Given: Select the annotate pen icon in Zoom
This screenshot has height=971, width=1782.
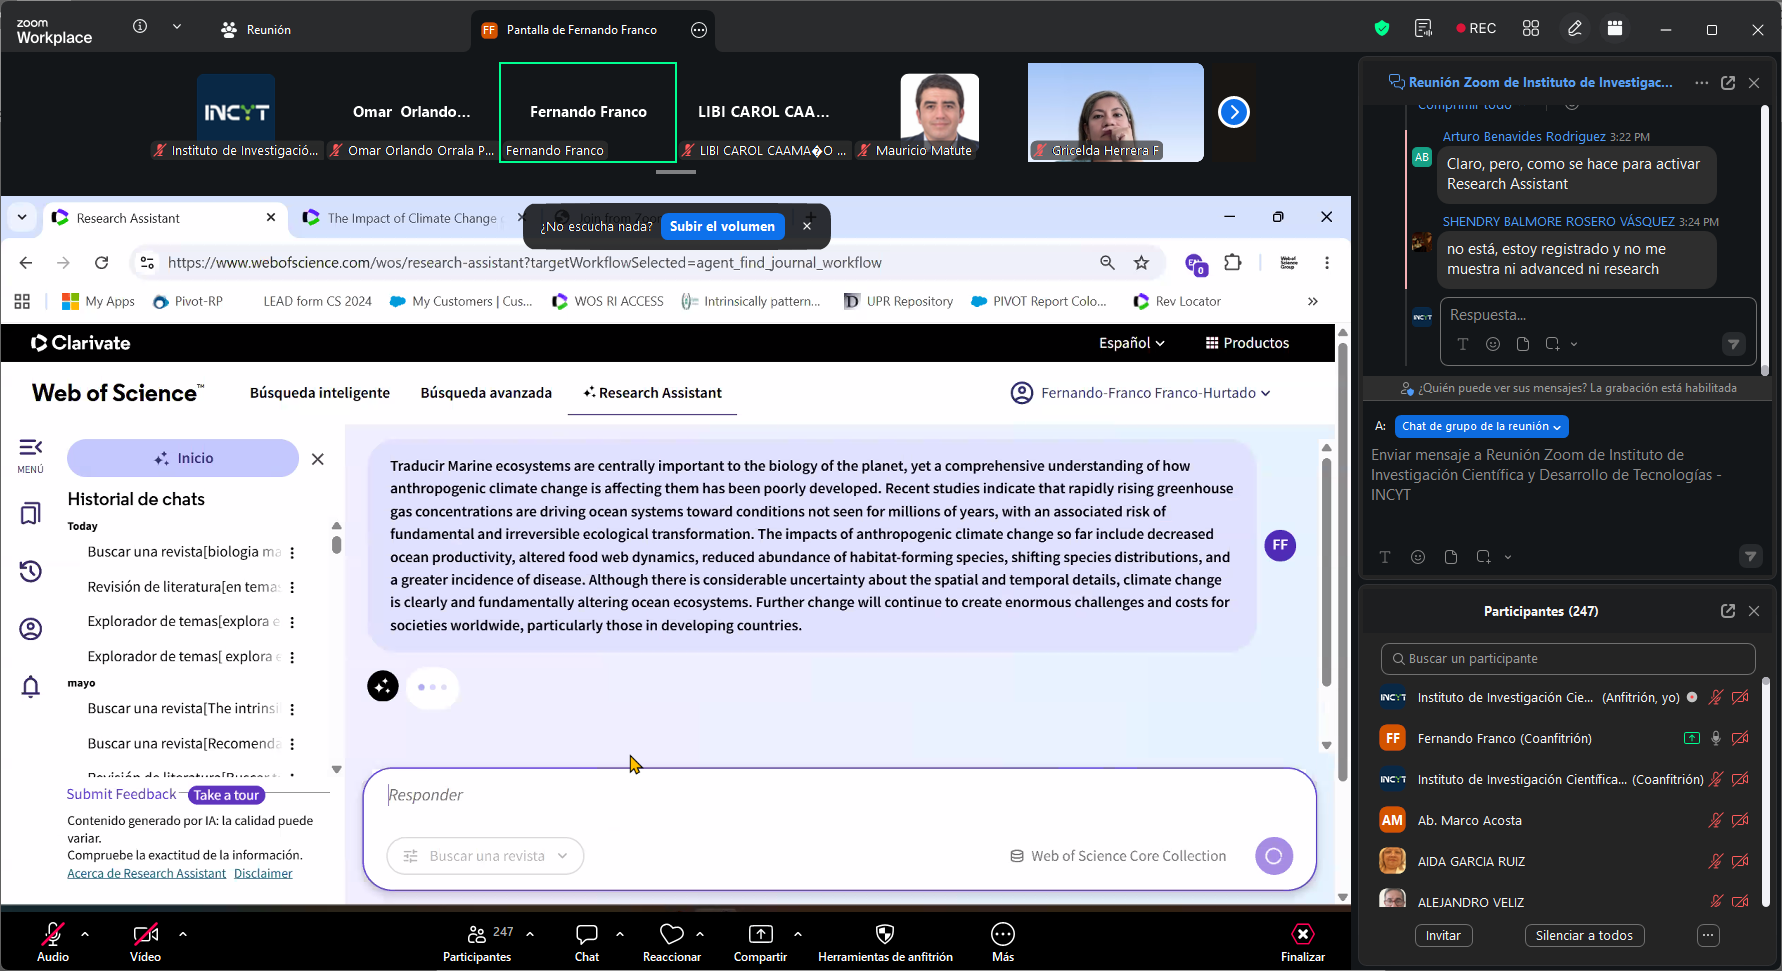Looking at the screenshot, I should [1575, 28].
